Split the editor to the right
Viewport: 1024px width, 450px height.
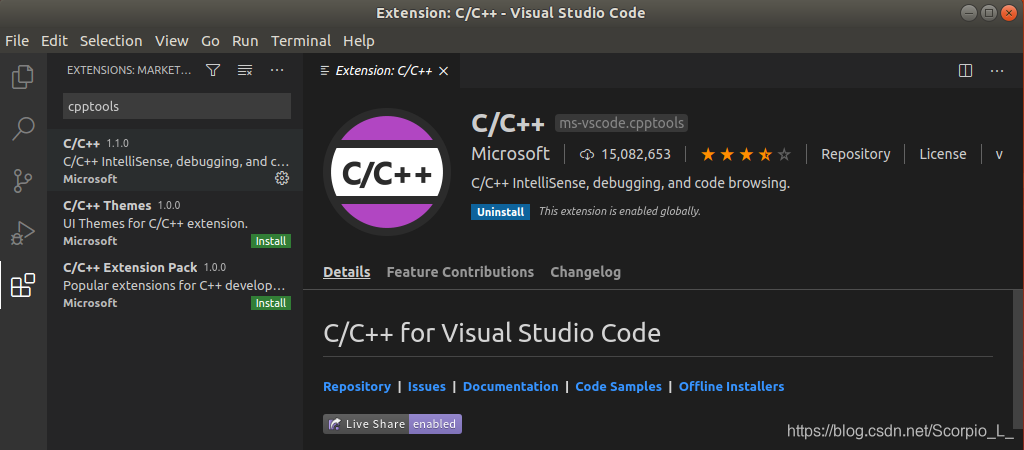click(965, 71)
